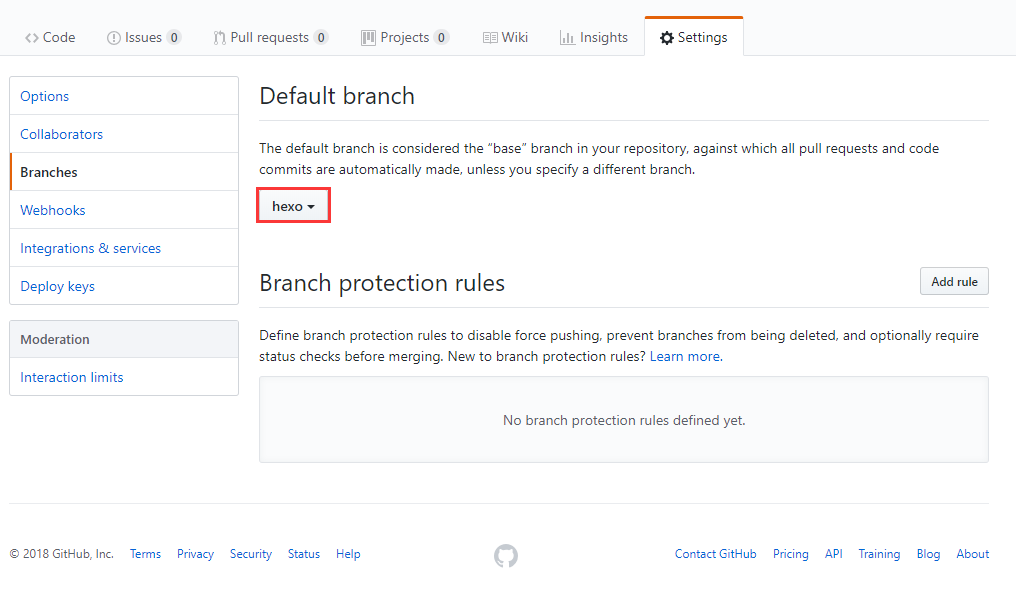Click the Settings gear icon
Viewport: 1016px width, 591px height.
pos(666,38)
